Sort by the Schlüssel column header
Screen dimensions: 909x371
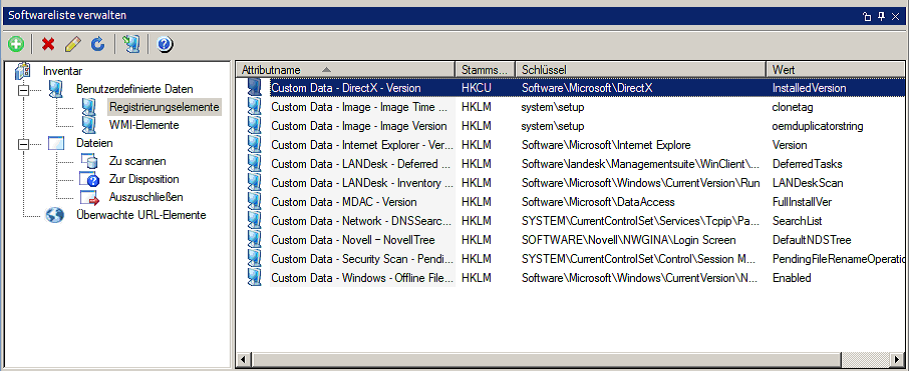[x=641, y=70]
